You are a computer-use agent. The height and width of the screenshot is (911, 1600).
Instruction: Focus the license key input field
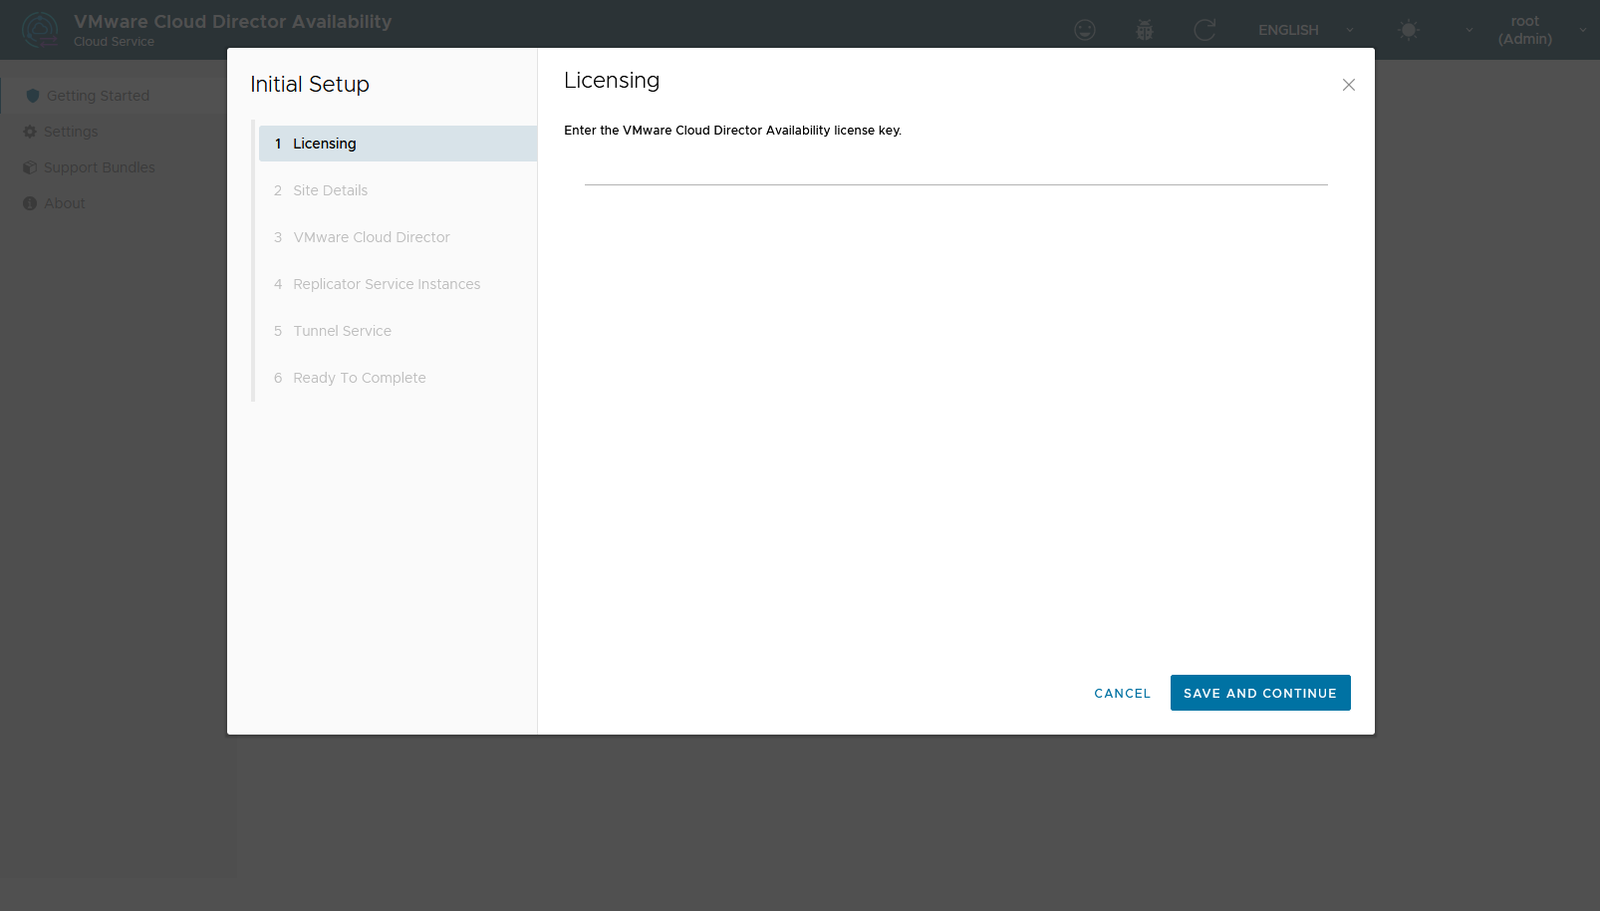pyautogui.click(x=956, y=172)
